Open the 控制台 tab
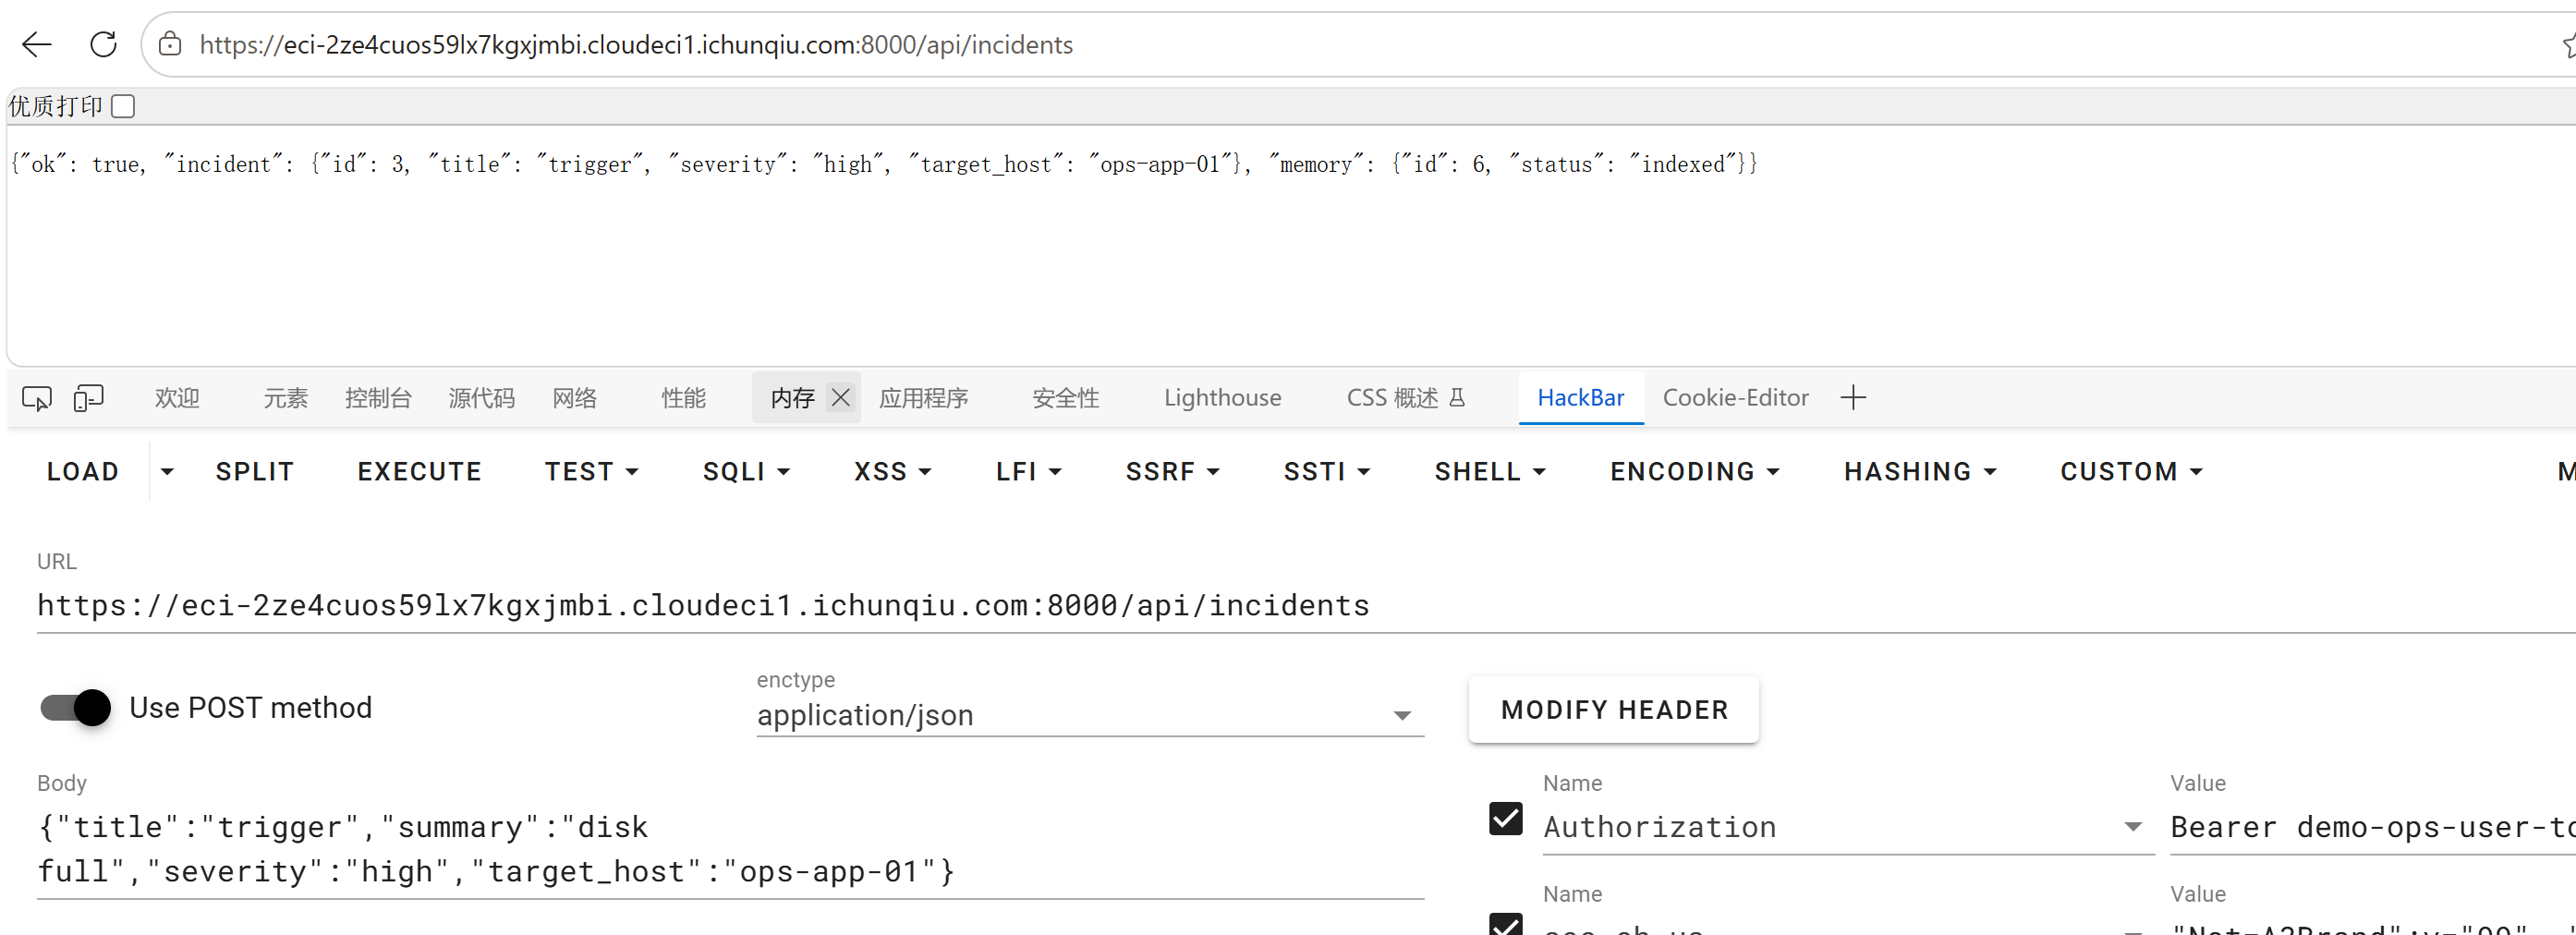The image size is (2576, 935). 378,398
